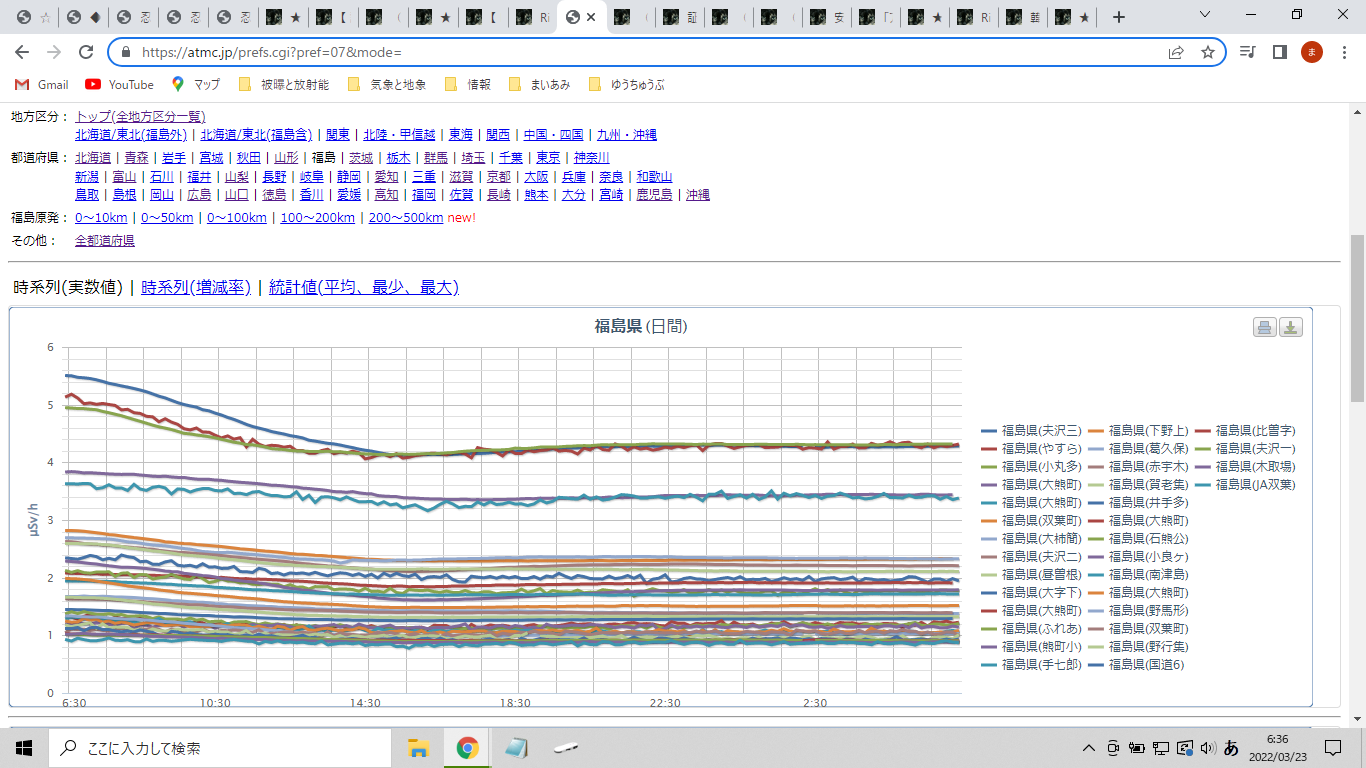Hide 福島県(手七郎) series in legend
Viewport: 1366px width, 768px height.
1032,664
